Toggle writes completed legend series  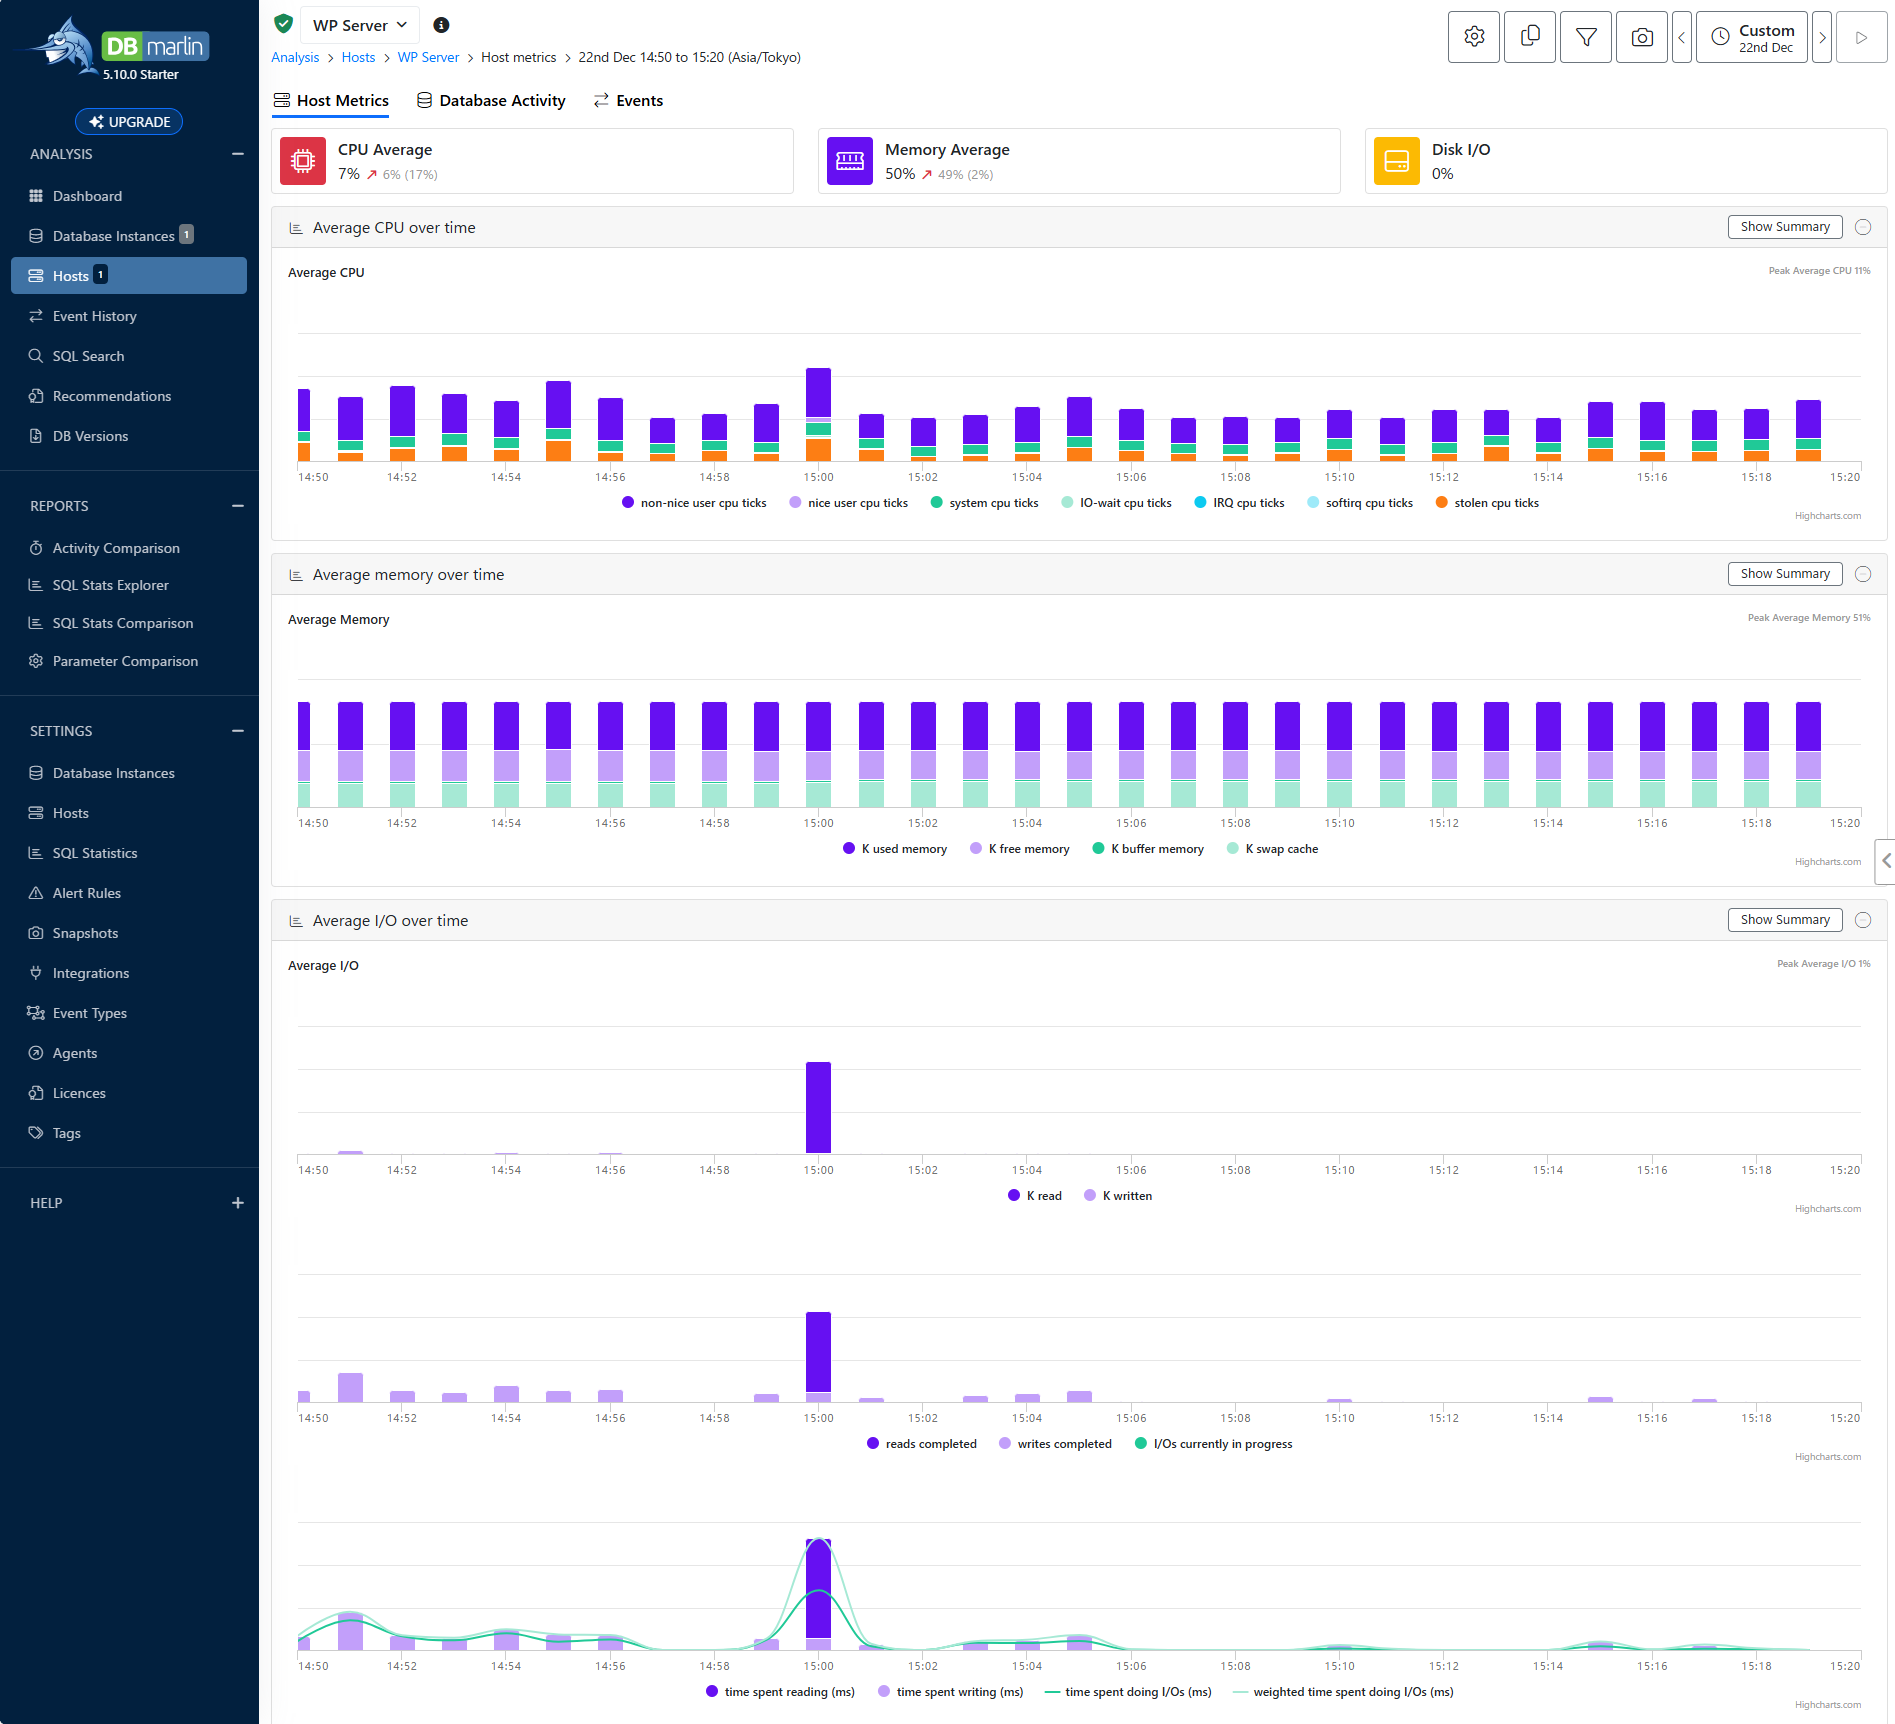point(1055,1444)
